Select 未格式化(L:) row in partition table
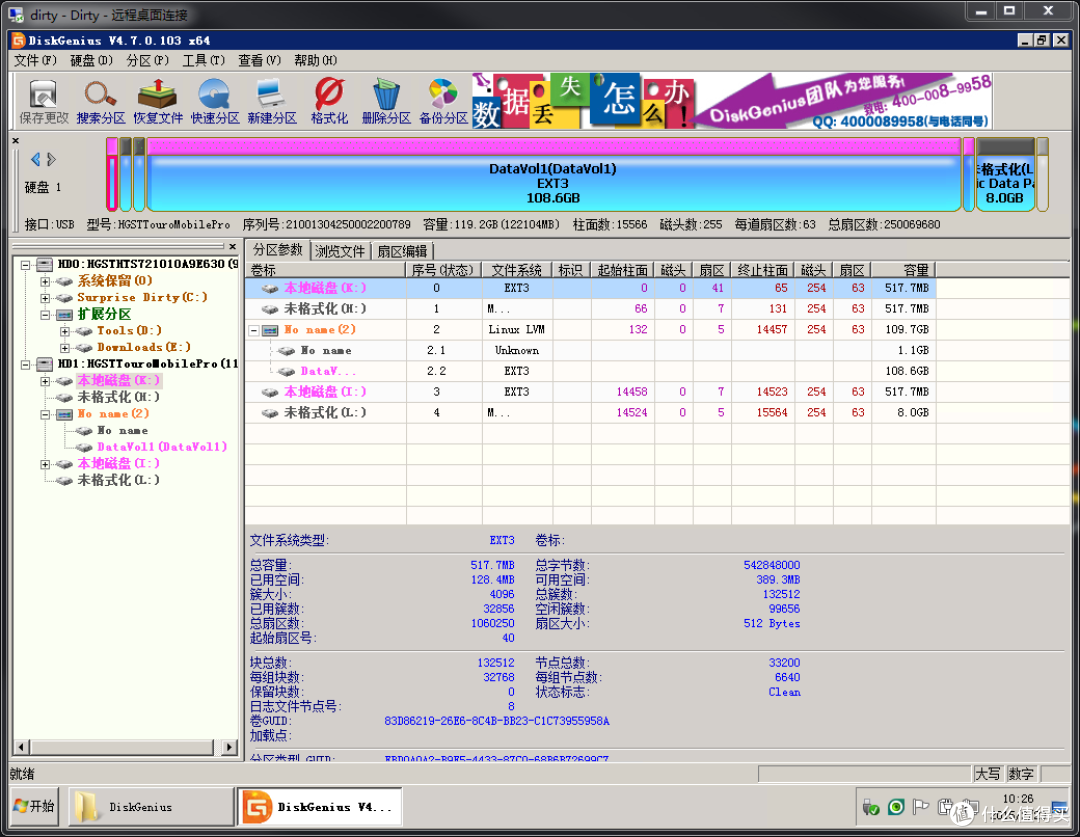 coord(590,412)
